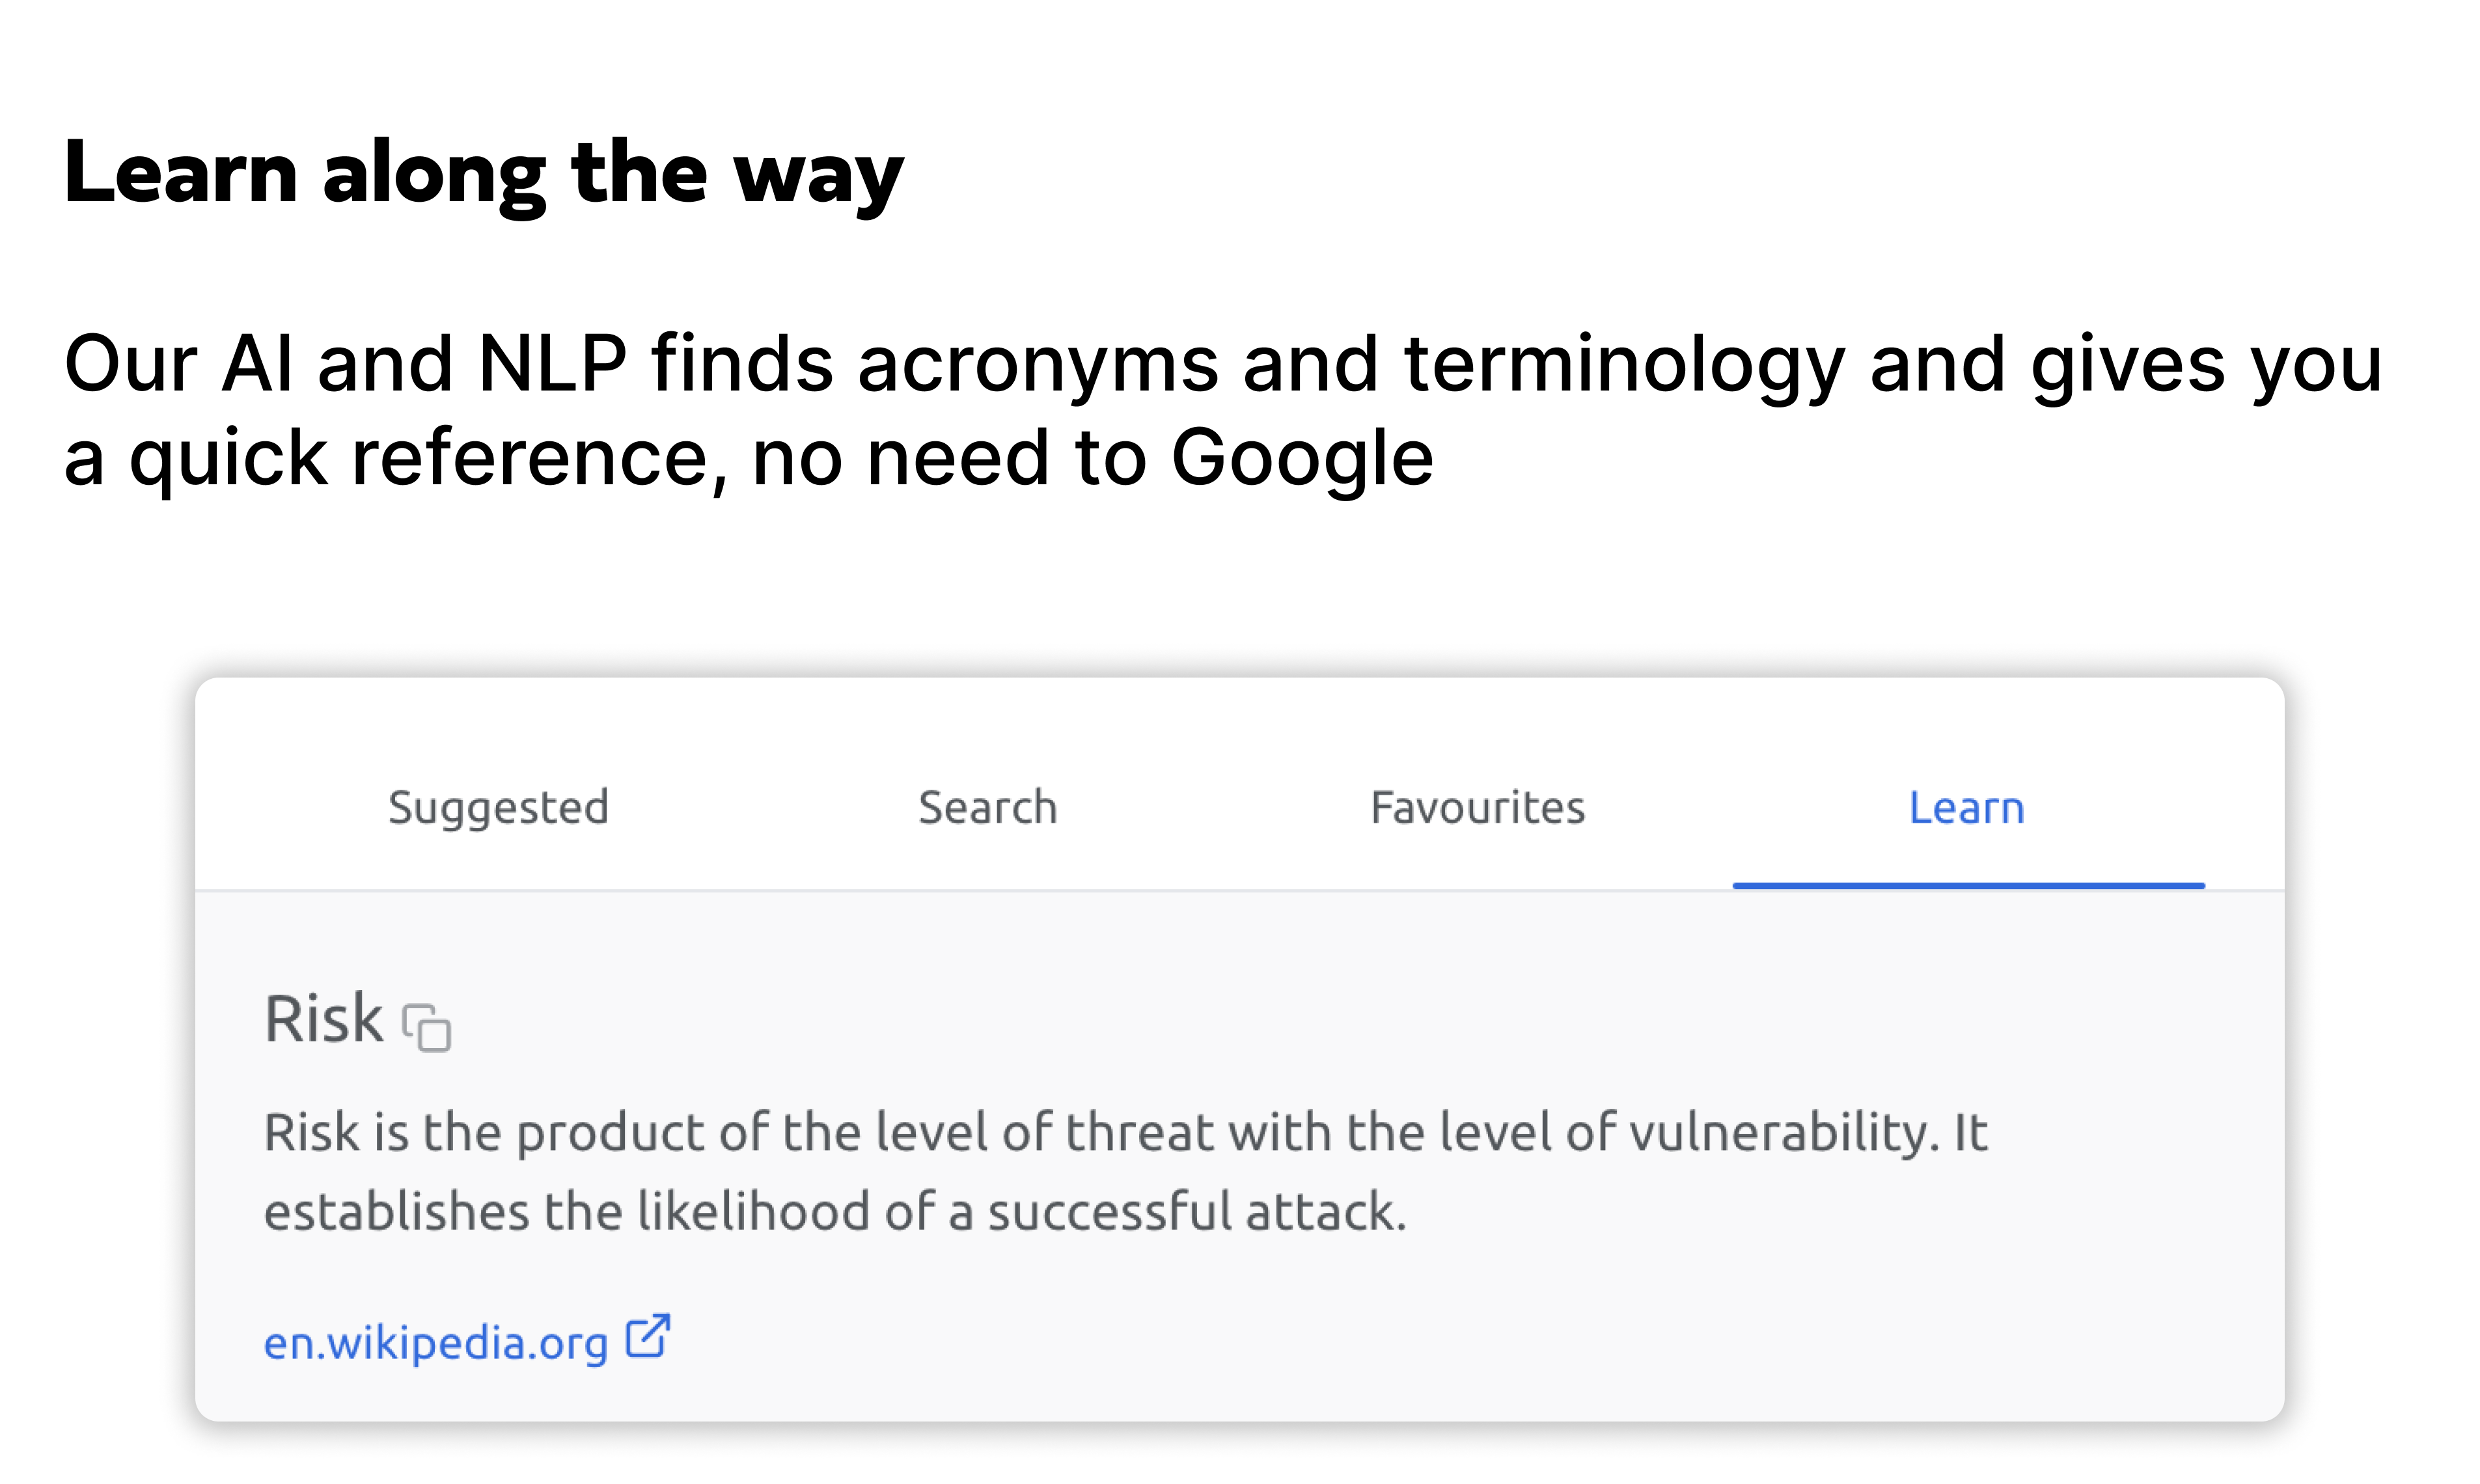The image size is (2480, 1484).
Task: Click the Risk definition's first line
Action: click(1125, 1133)
